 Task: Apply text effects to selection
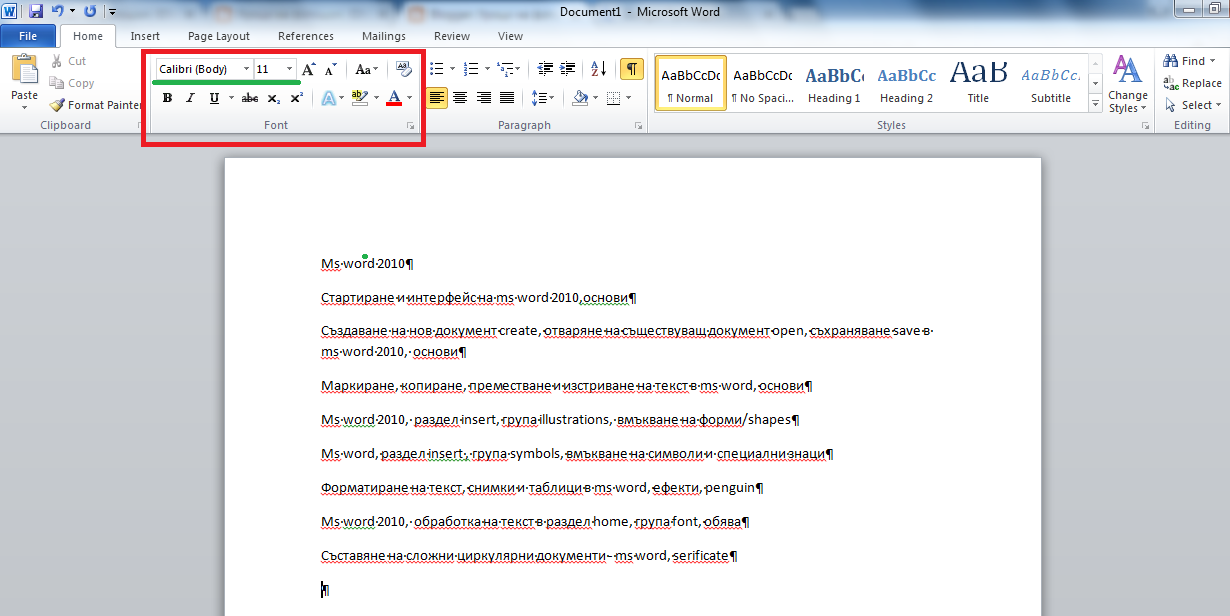328,98
